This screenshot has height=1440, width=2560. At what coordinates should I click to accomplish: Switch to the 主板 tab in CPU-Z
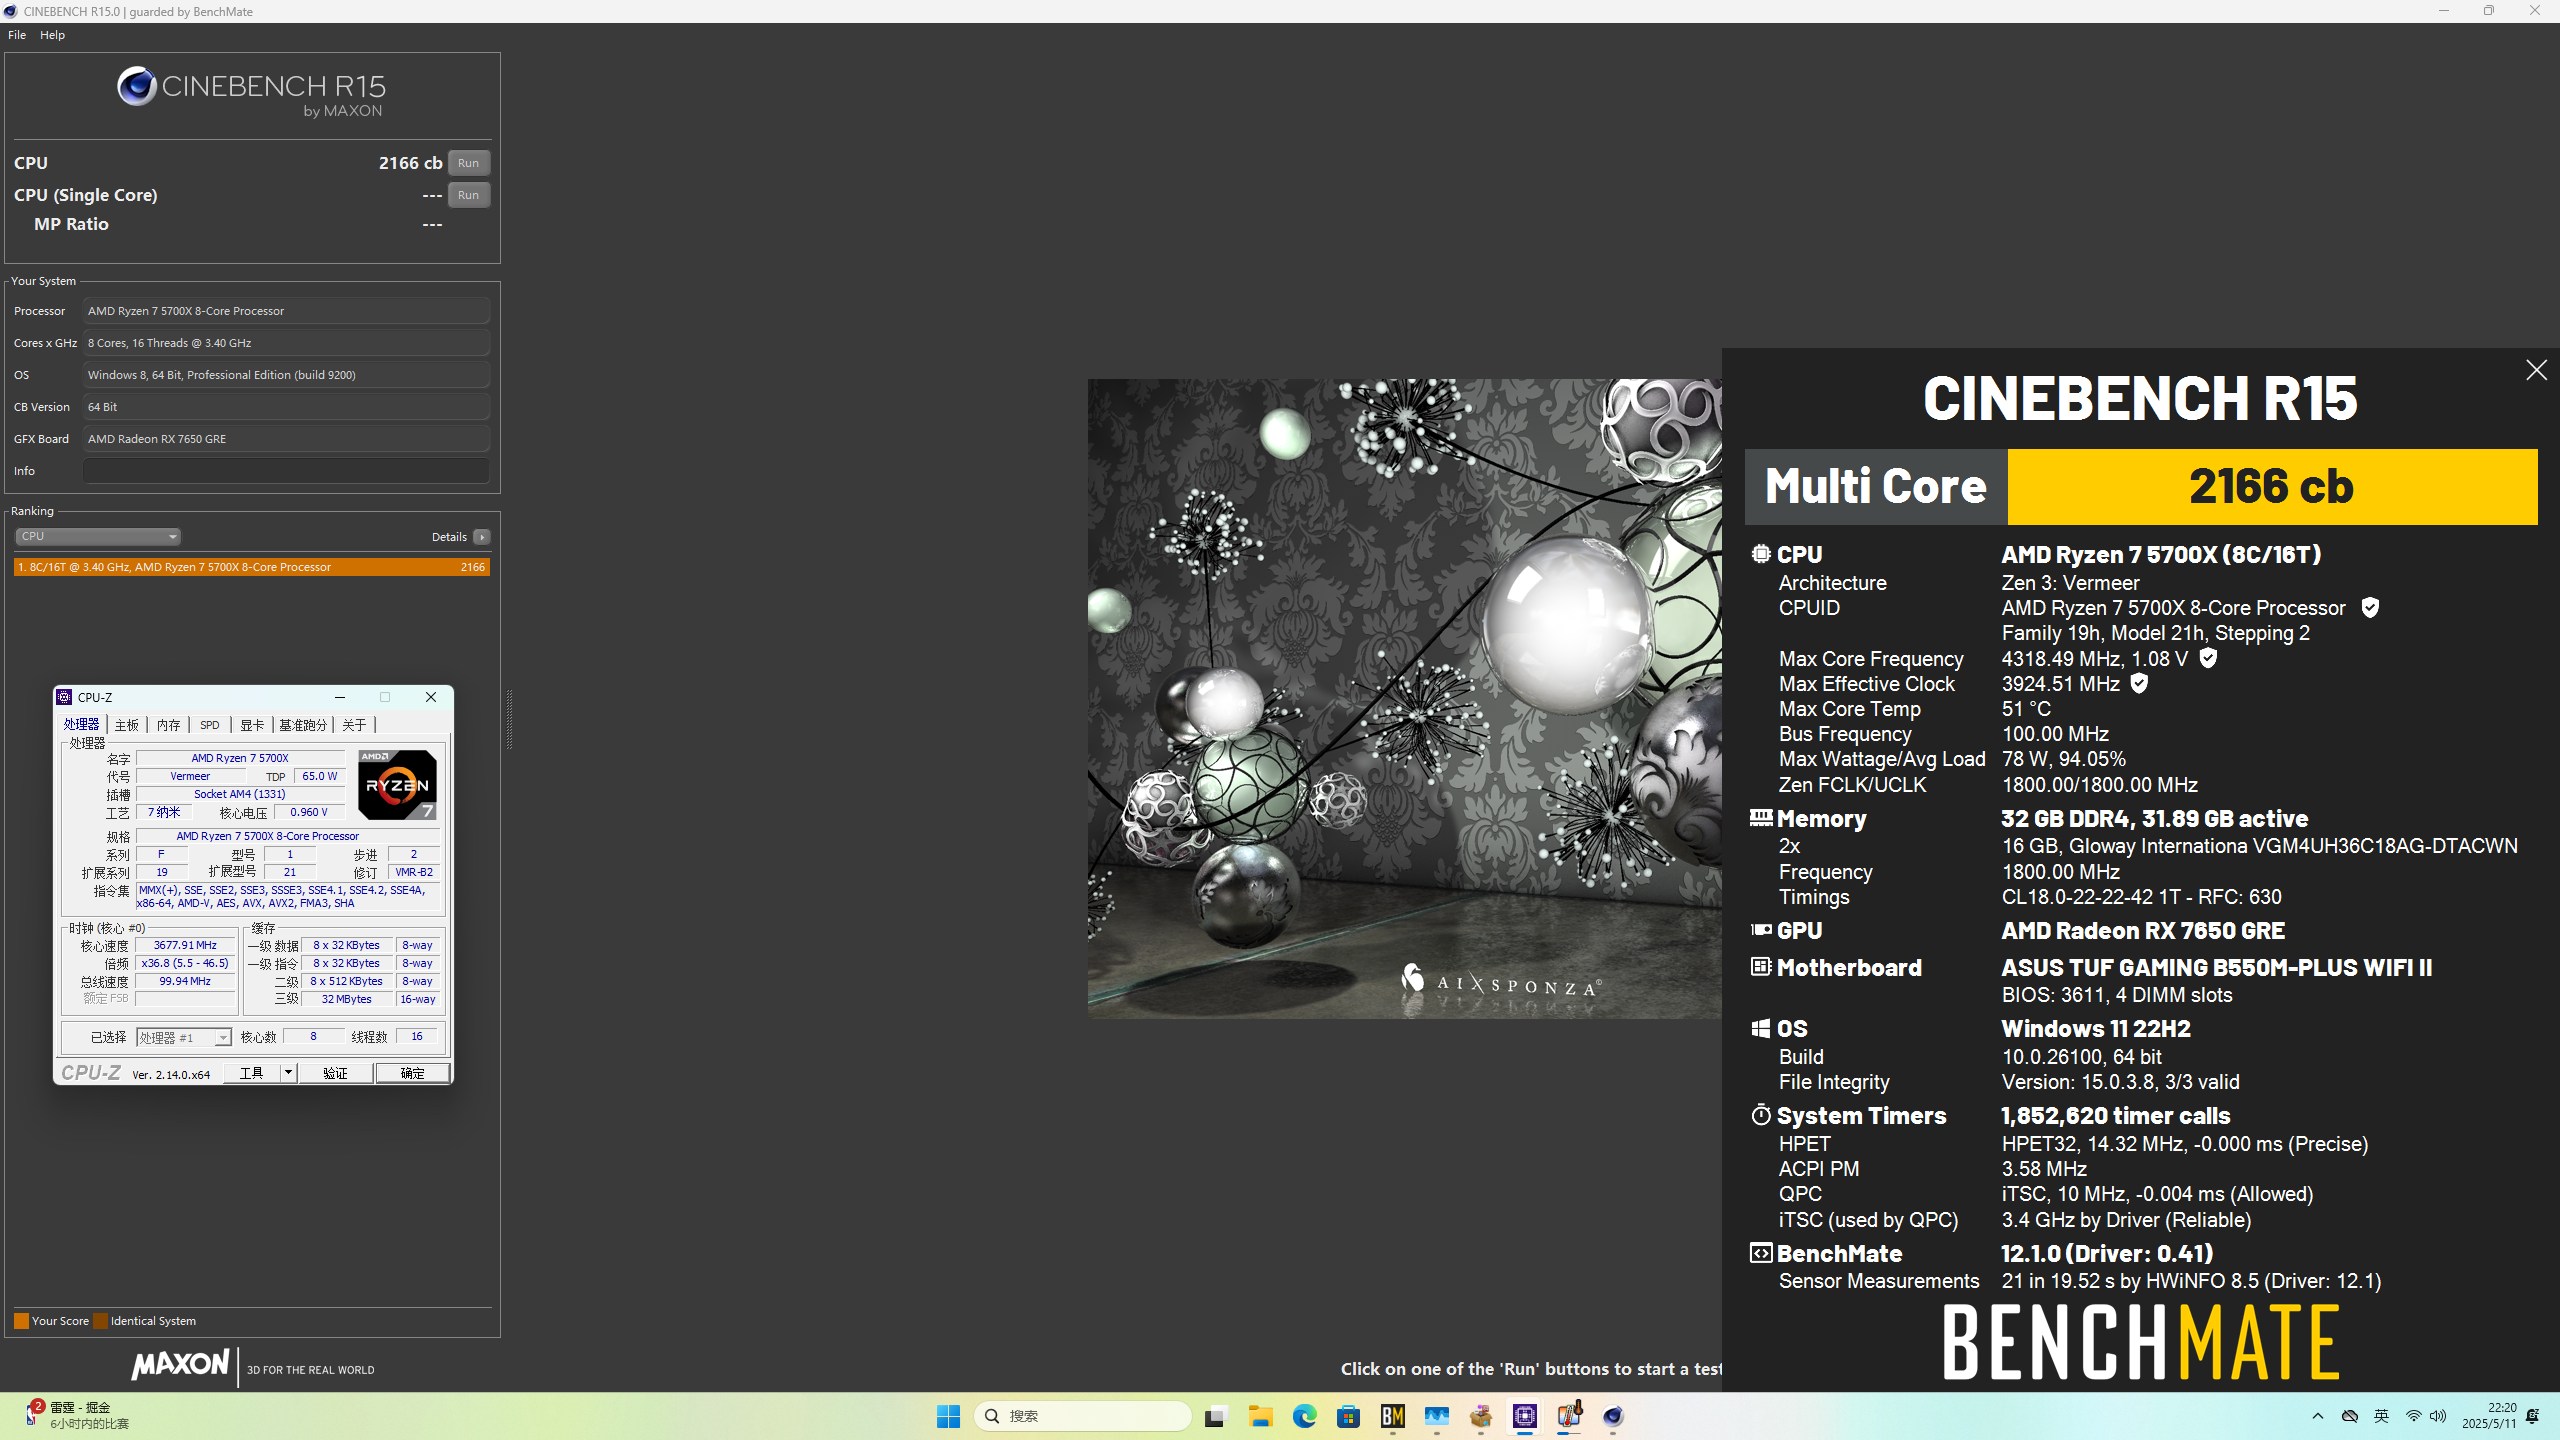click(x=127, y=725)
